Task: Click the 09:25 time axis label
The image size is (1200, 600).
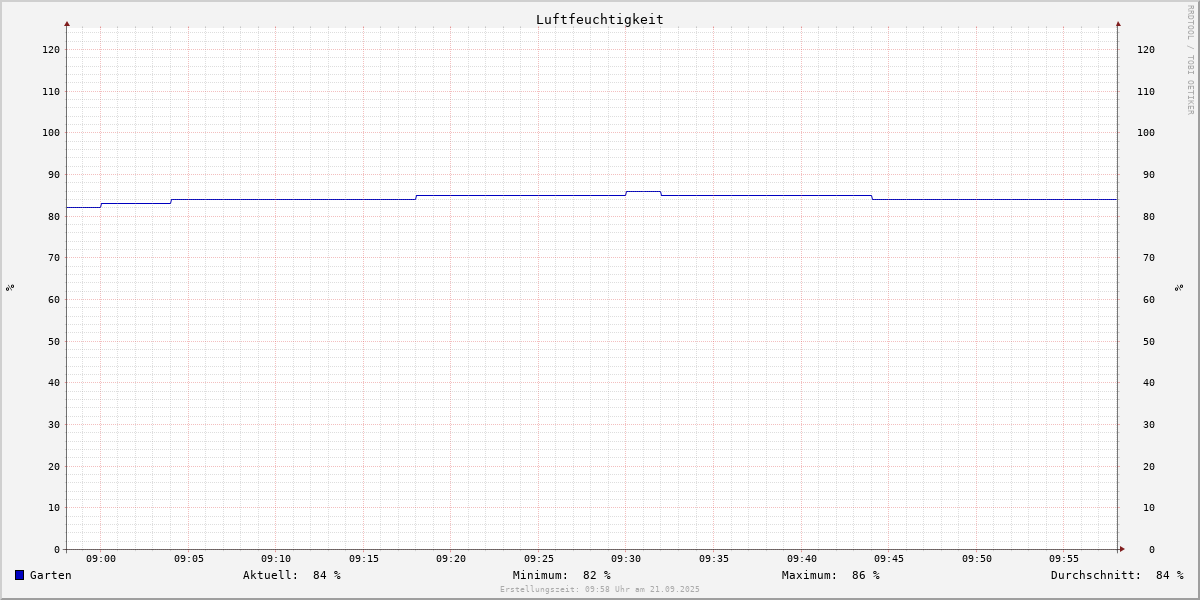Action: coord(539,559)
